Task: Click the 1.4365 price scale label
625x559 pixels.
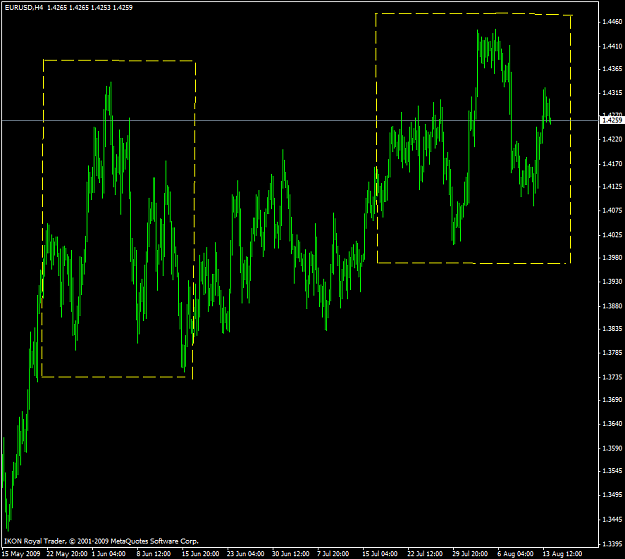Action: pos(612,69)
